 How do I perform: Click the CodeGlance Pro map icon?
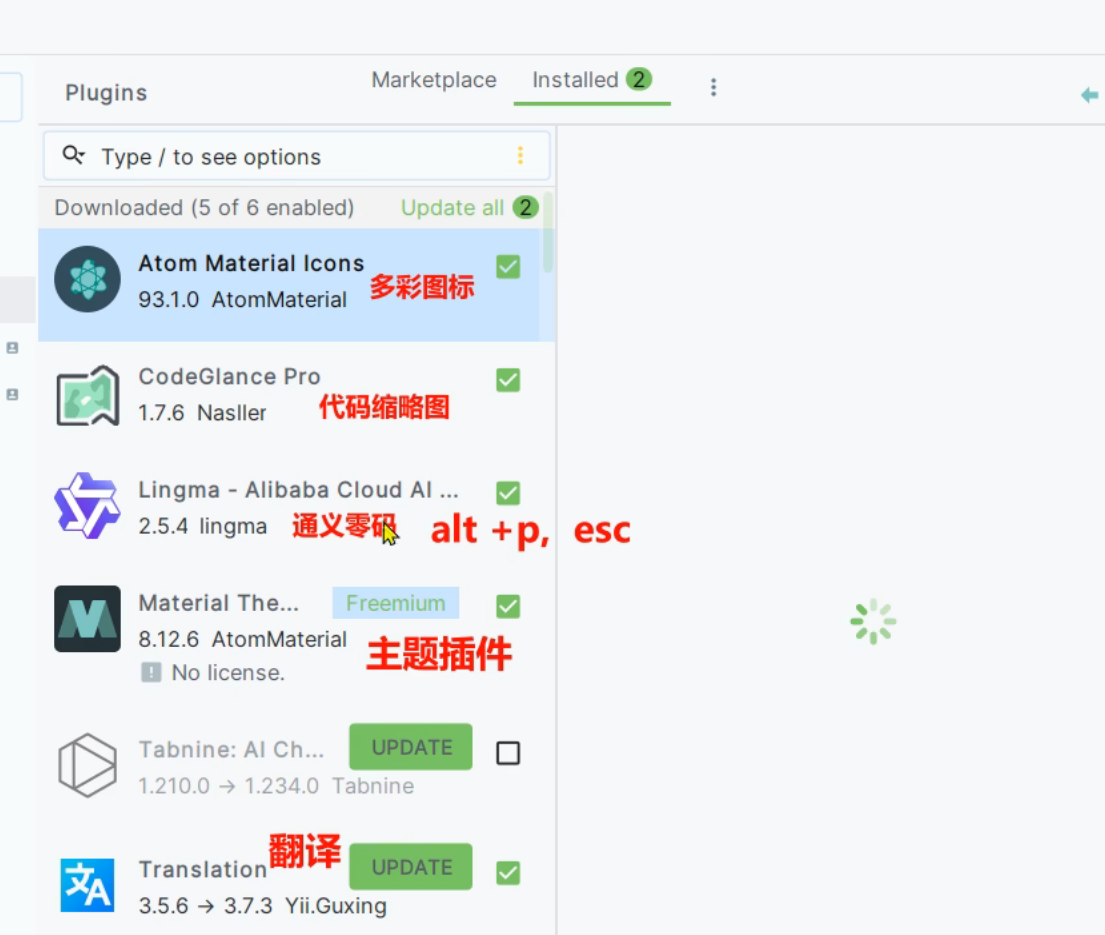(x=87, y=395)
